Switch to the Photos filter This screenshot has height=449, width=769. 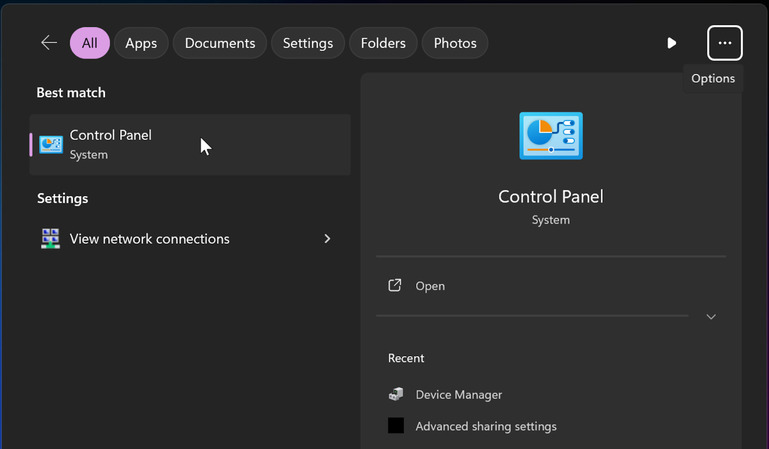(x=455, y=43)
